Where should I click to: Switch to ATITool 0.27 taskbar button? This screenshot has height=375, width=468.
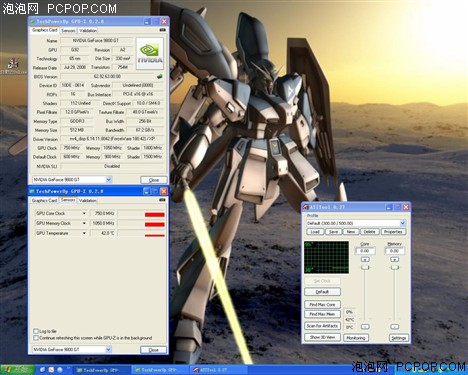pyautogui.click(x=219, y=370)
